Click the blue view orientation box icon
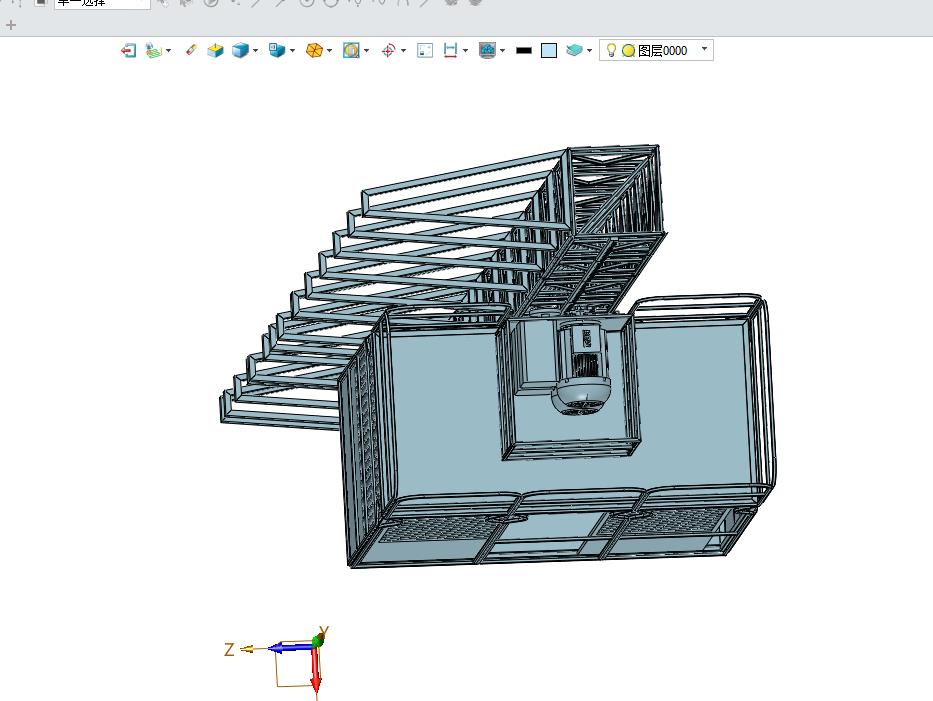Screen dimensions: 933x701 (x=277, y=51)
